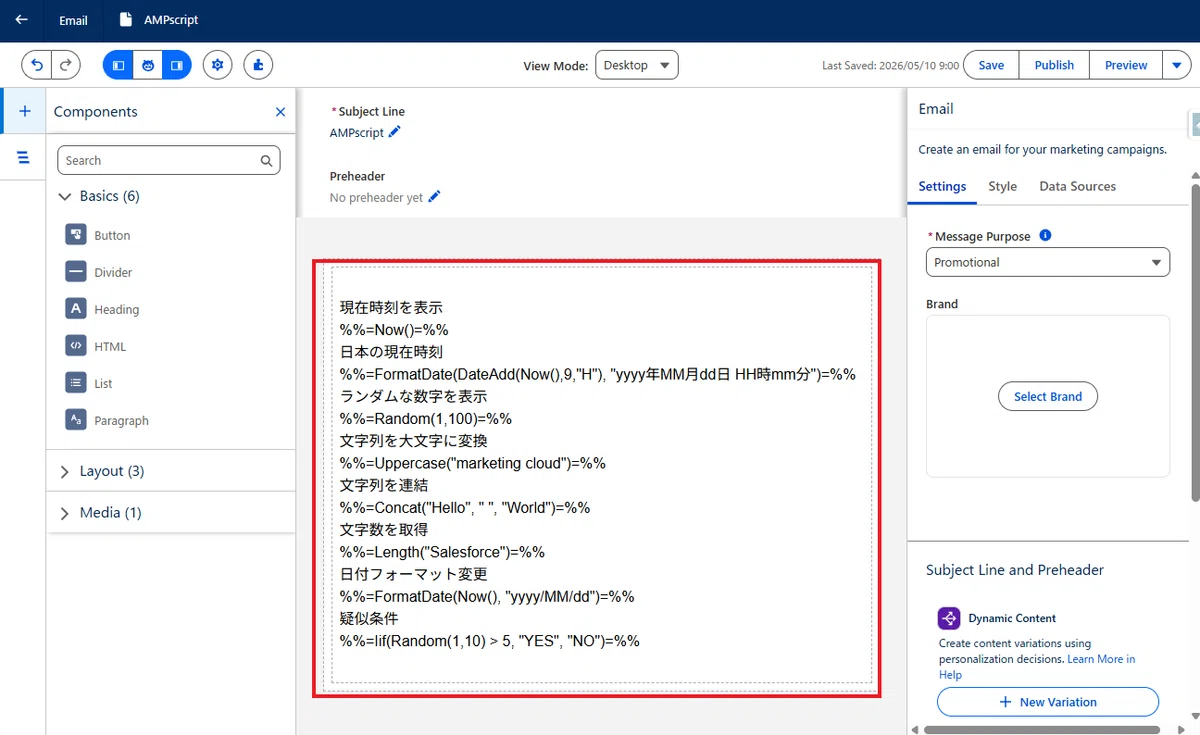This screenshot has height=735, width=1200.
Task: Click the Message Purpose info icon
Action: [x=1045, y=236]
